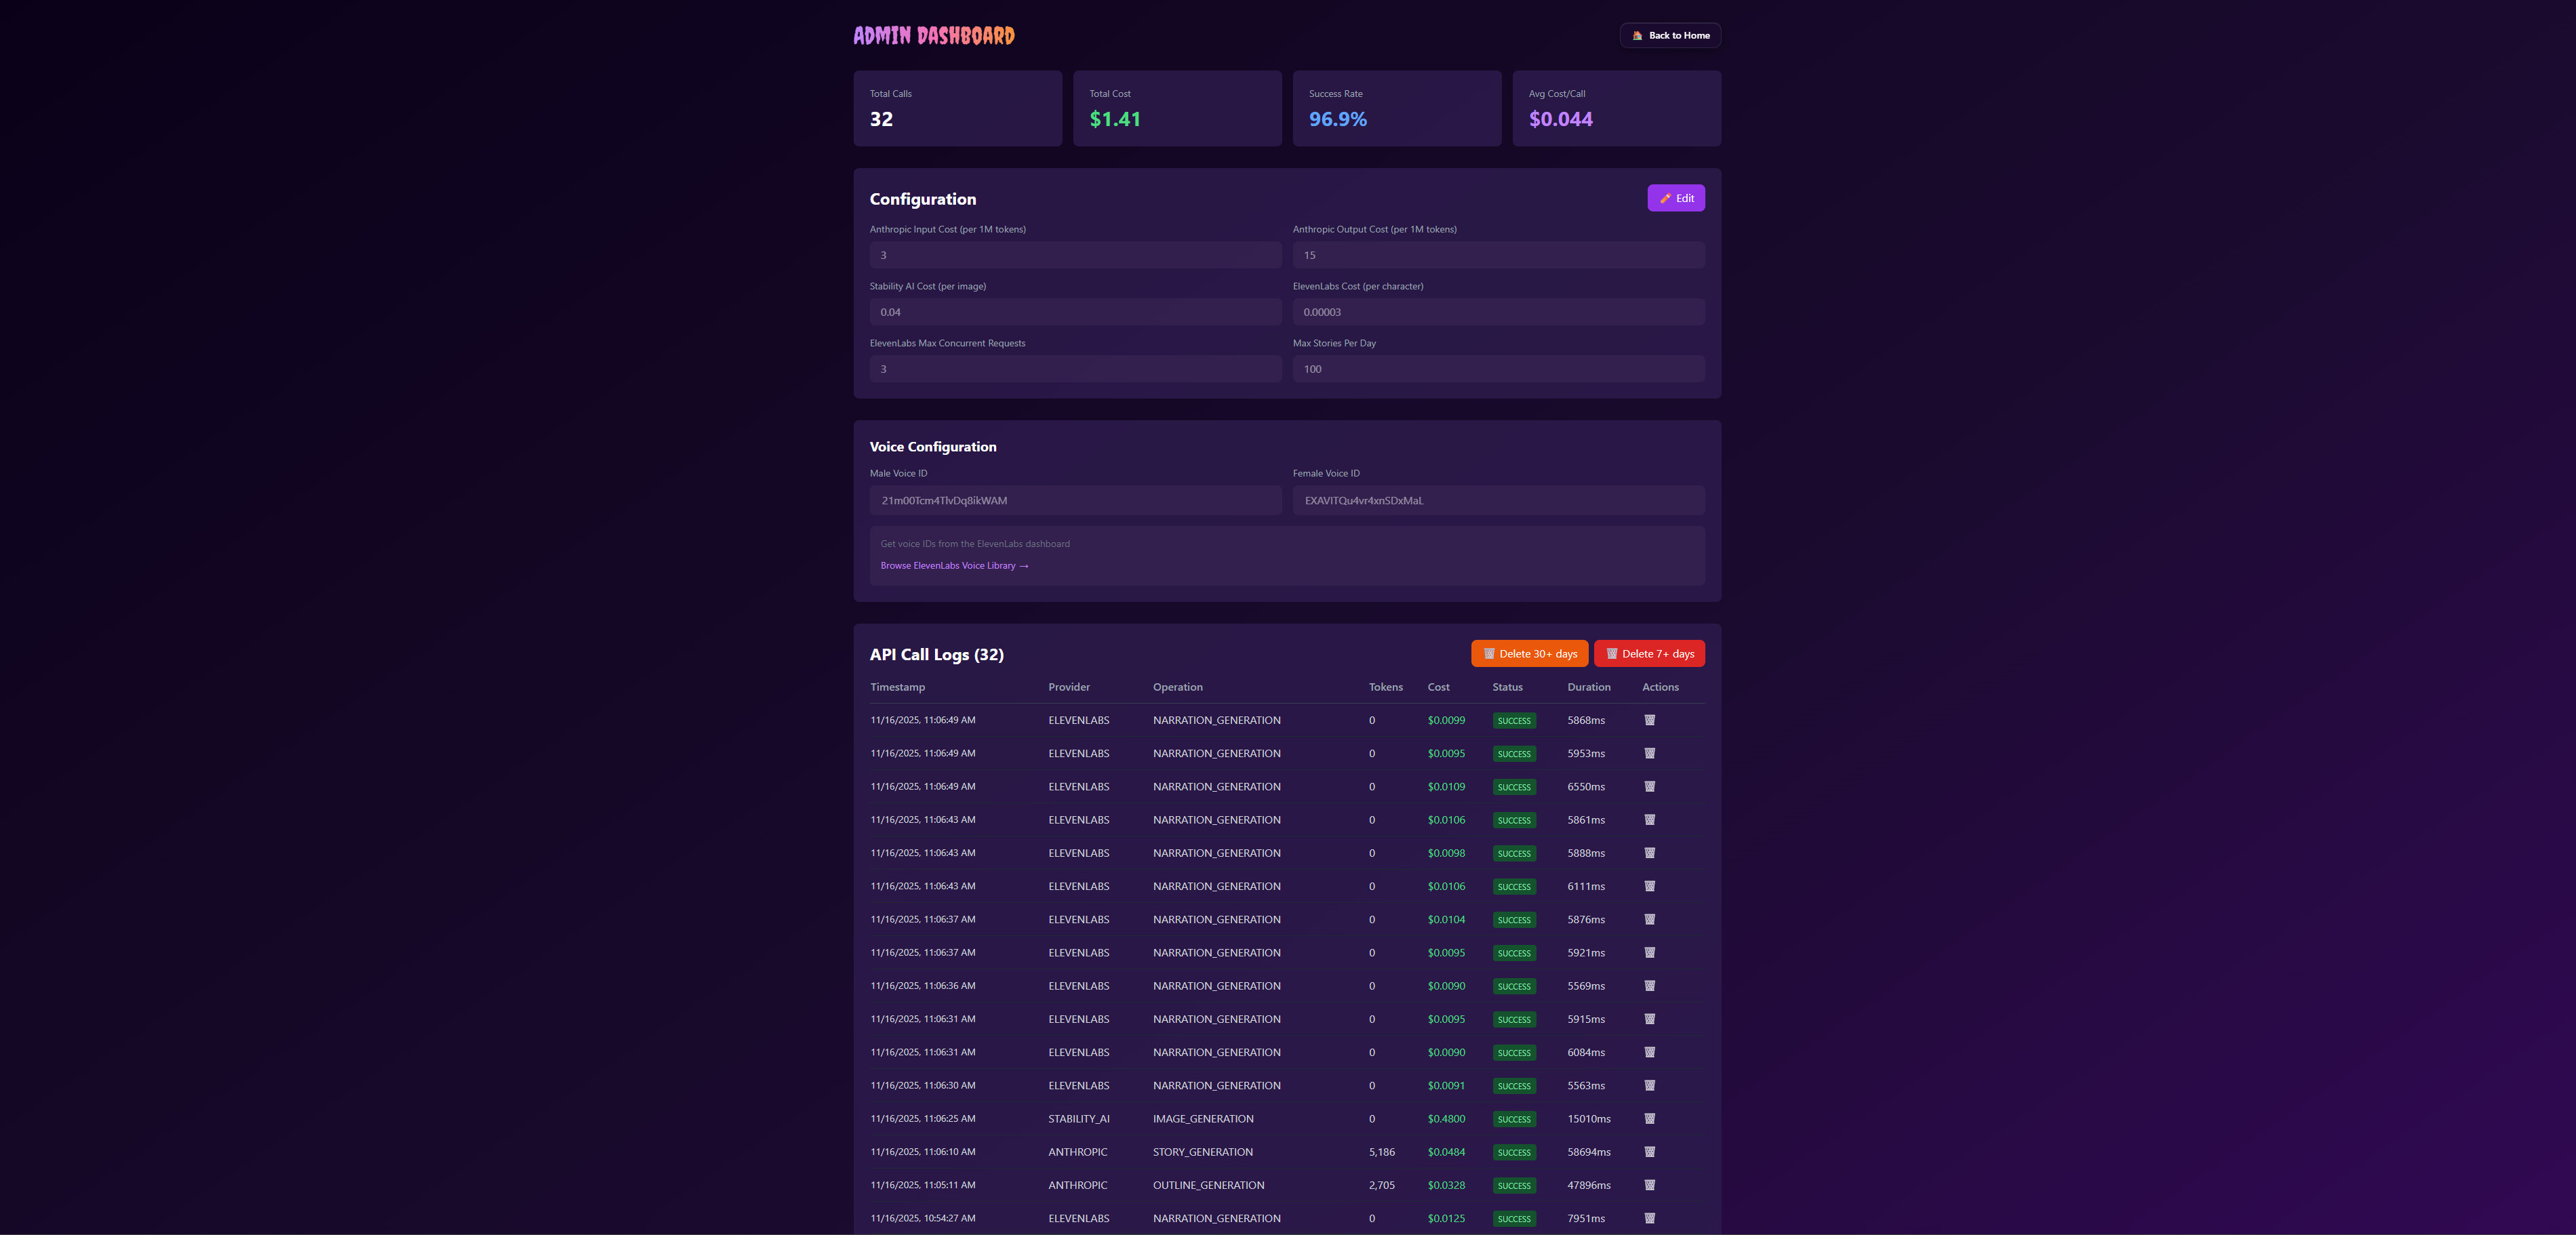The image size is (2576, 1235).
Task: Click the Admin Dashboard title logo
Action: 933,36
